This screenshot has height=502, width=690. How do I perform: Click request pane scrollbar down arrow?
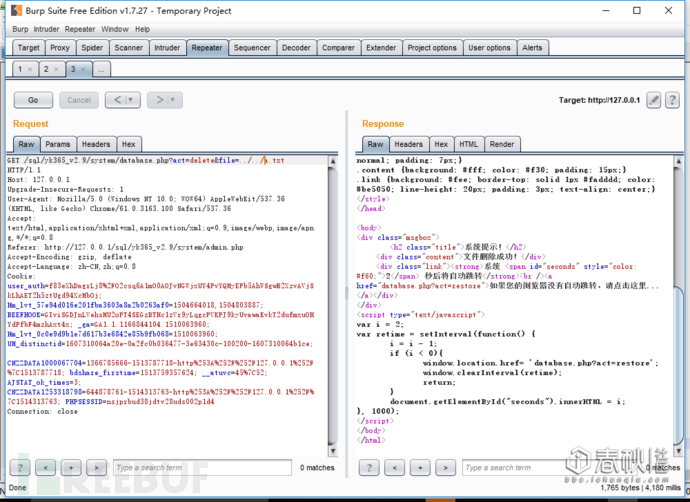tap(333, 451)
